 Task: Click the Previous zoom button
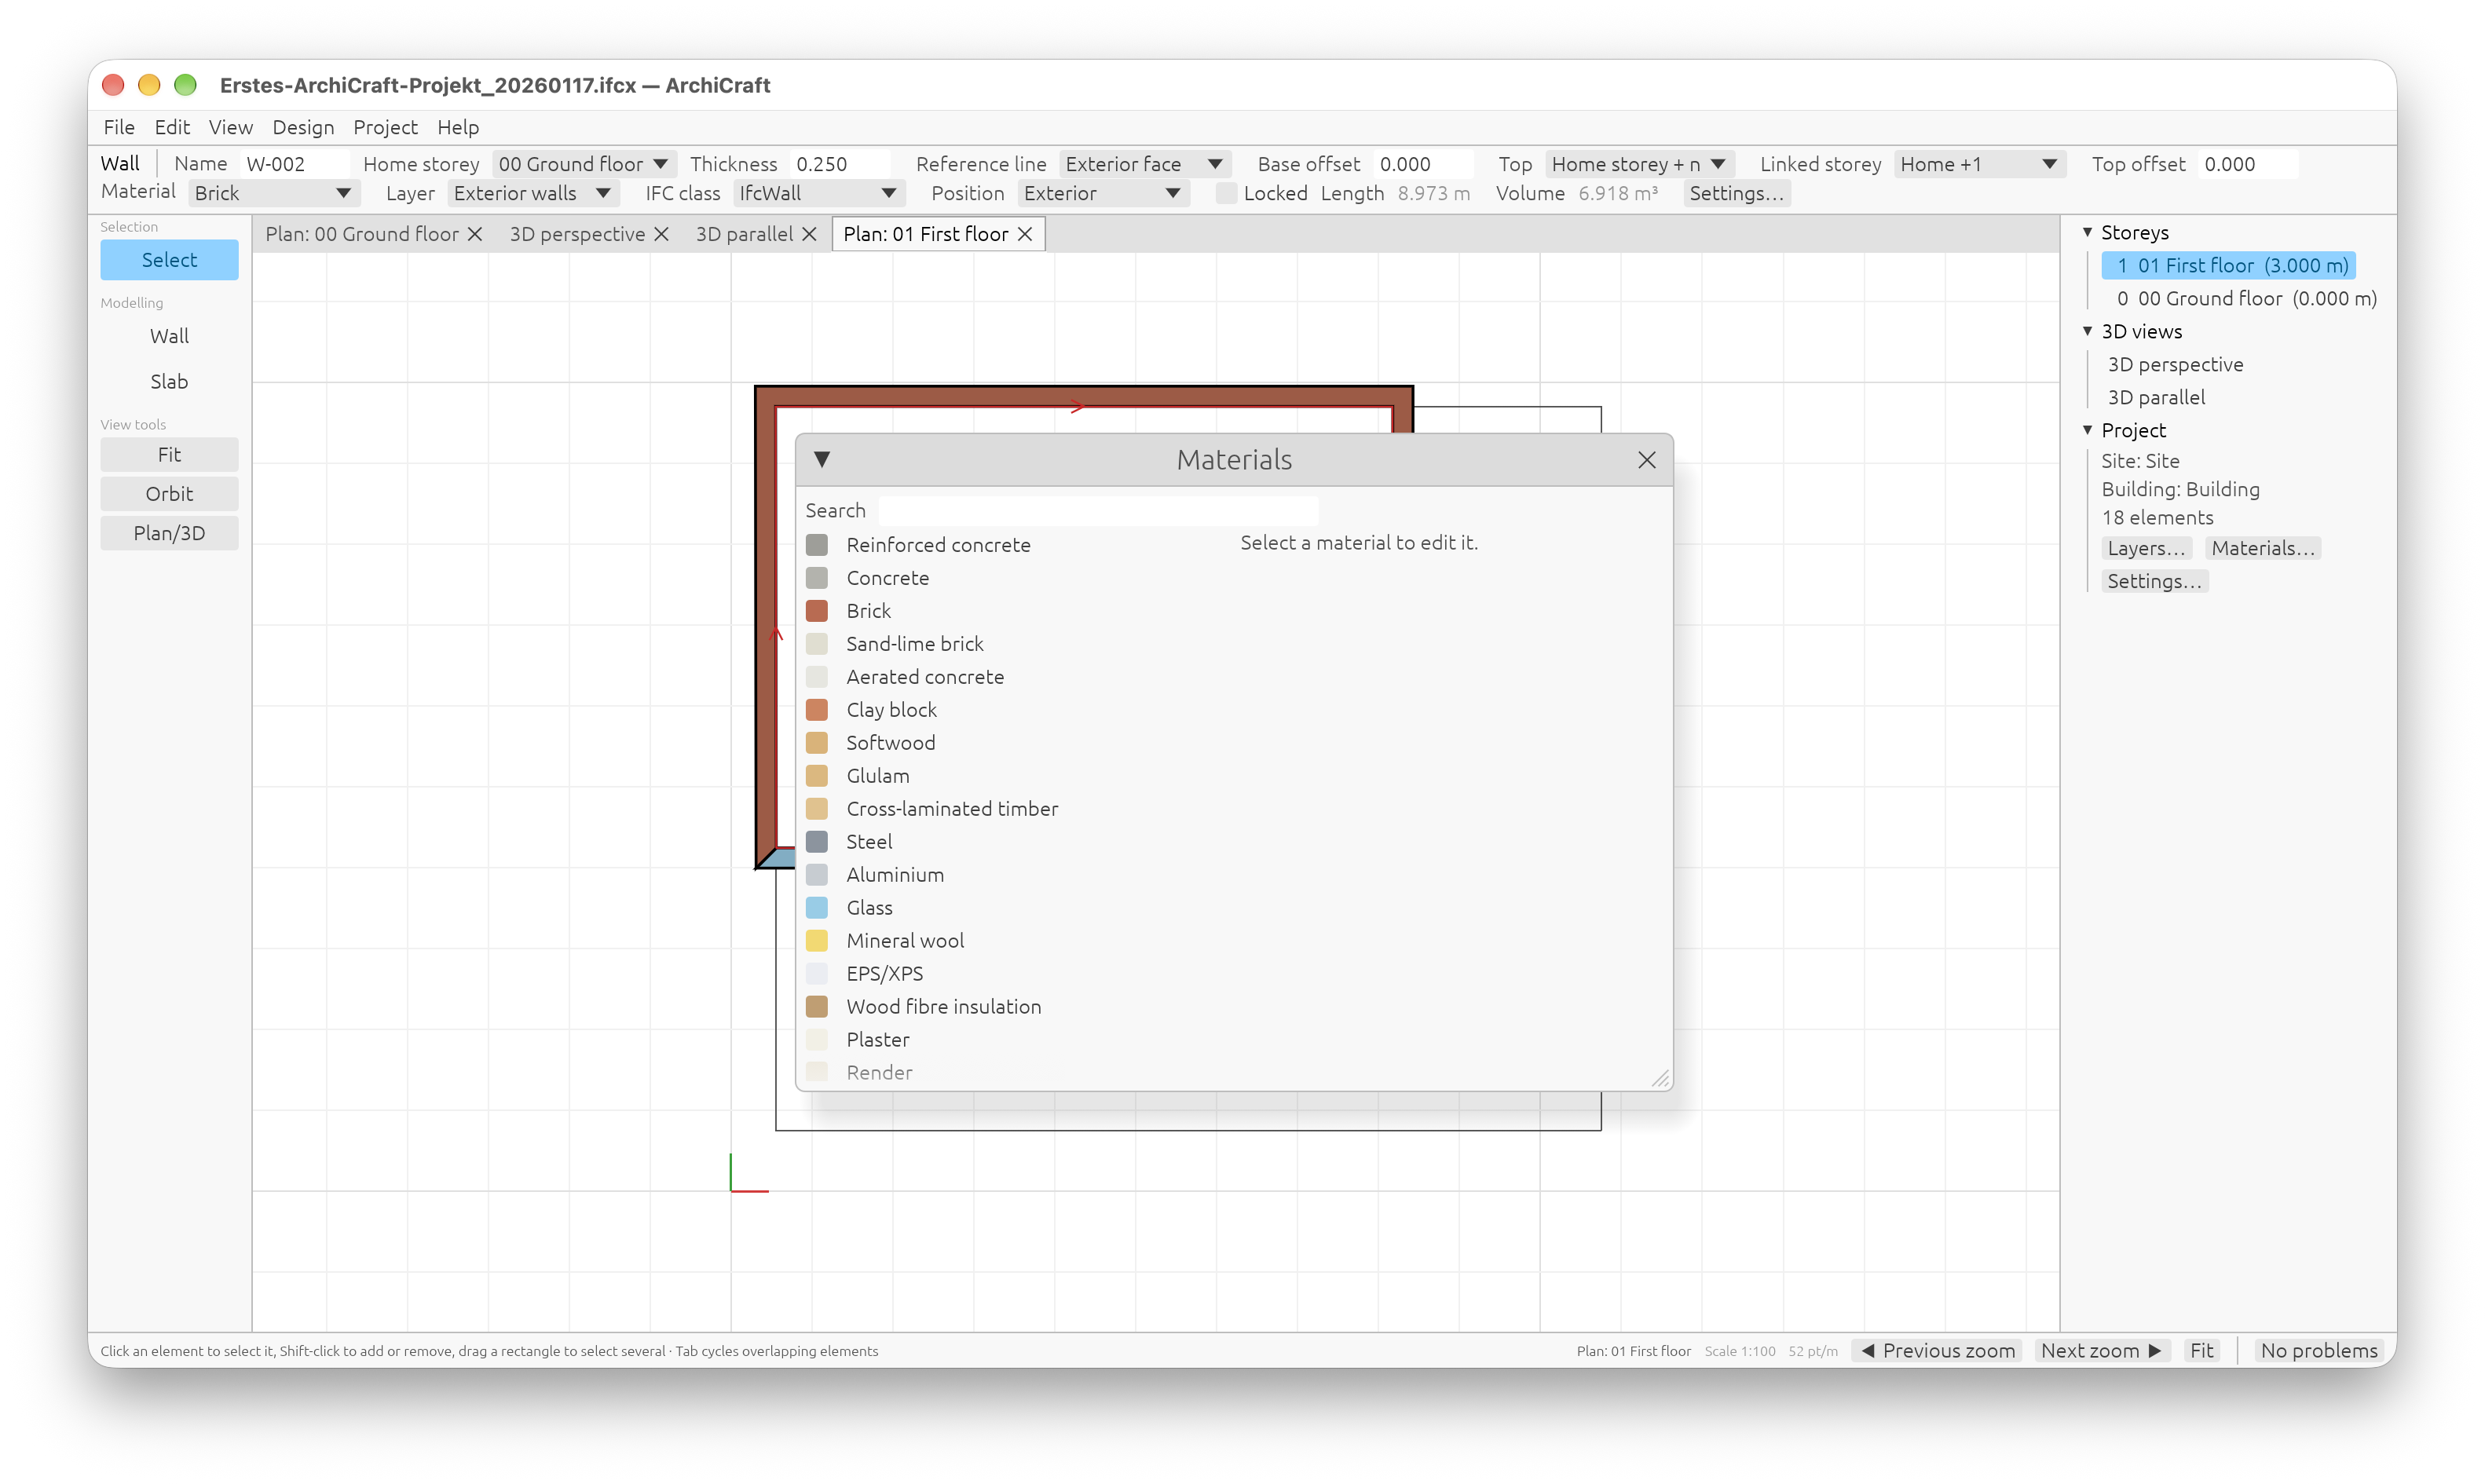click(1937, 1351)
